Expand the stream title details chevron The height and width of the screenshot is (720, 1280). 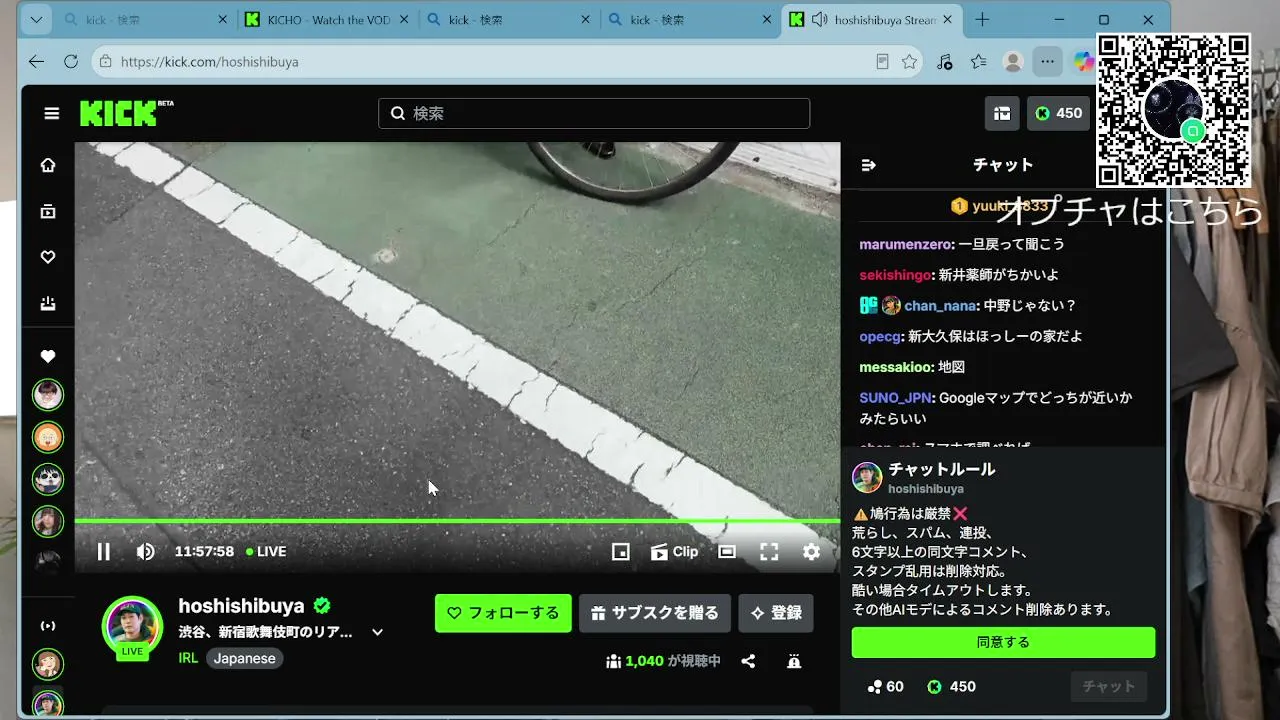point(378,632)
